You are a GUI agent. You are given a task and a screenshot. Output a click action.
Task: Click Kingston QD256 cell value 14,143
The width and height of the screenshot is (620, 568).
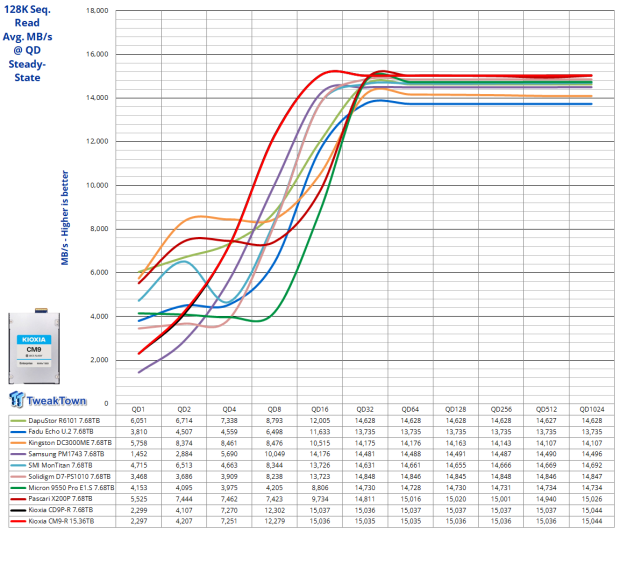point(501,443)
